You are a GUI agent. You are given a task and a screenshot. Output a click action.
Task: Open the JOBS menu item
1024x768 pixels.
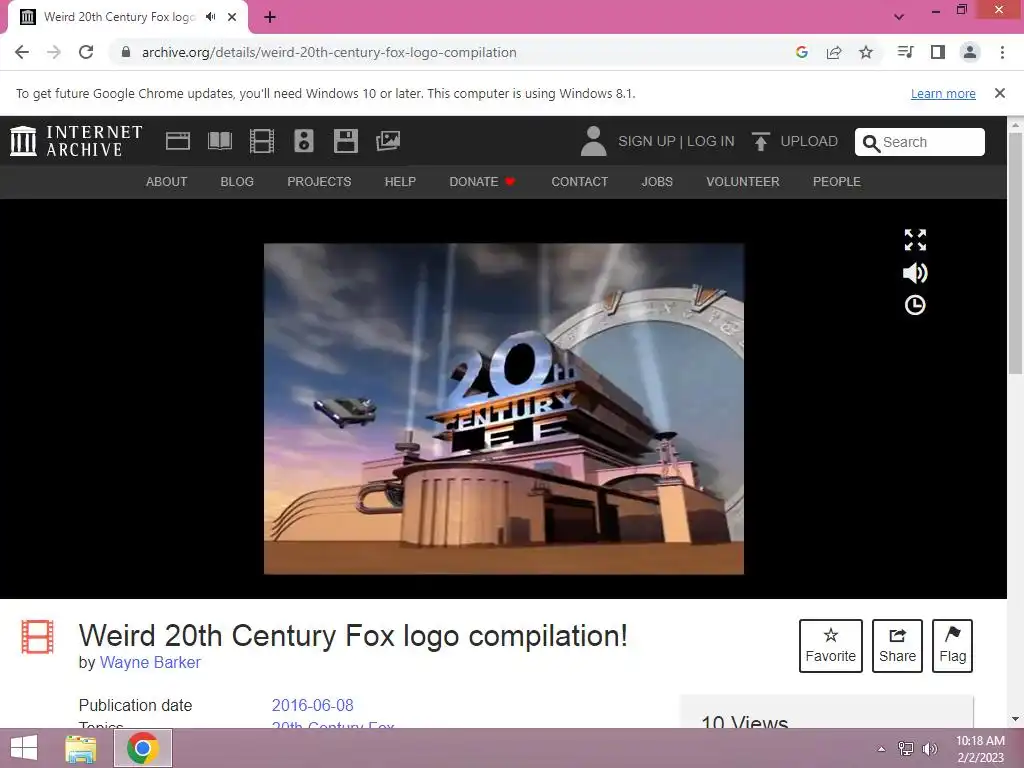[657, 182]
